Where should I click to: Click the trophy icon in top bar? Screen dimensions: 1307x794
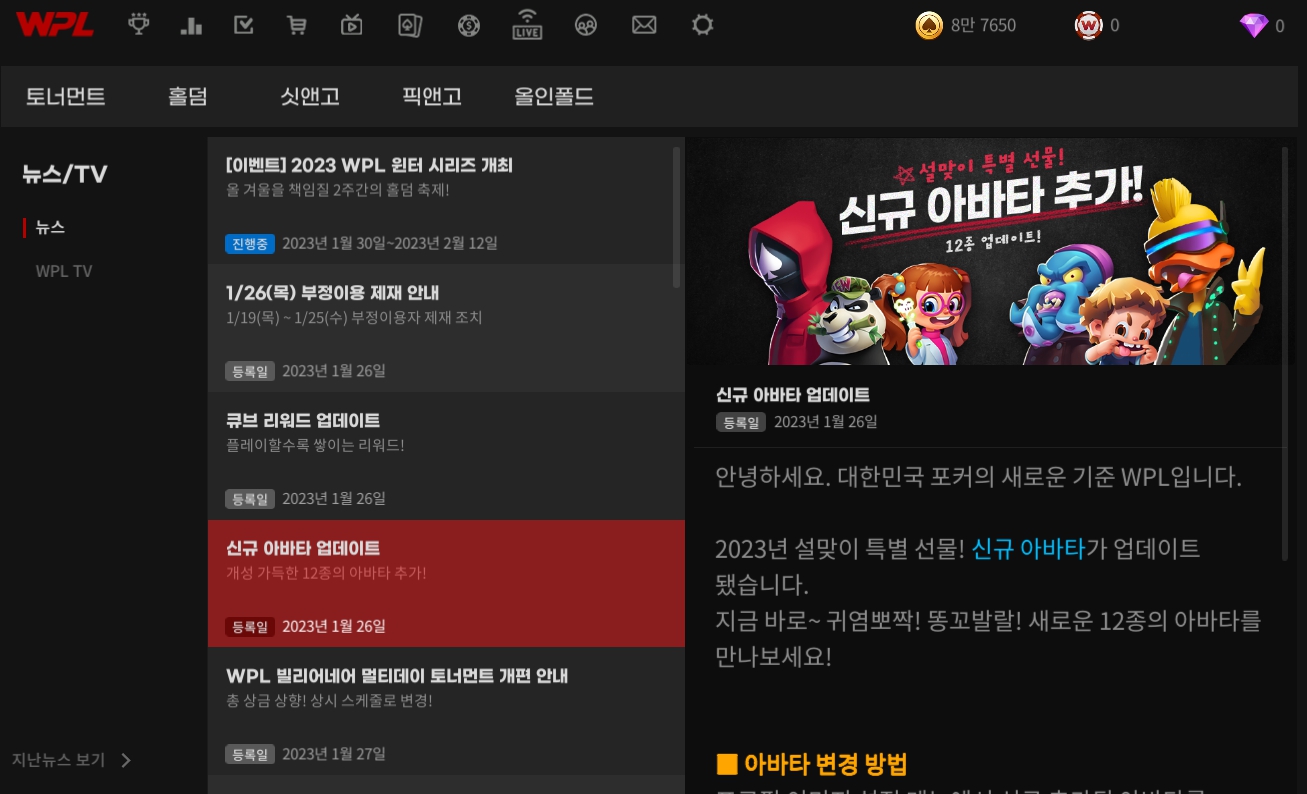point(138,25)
